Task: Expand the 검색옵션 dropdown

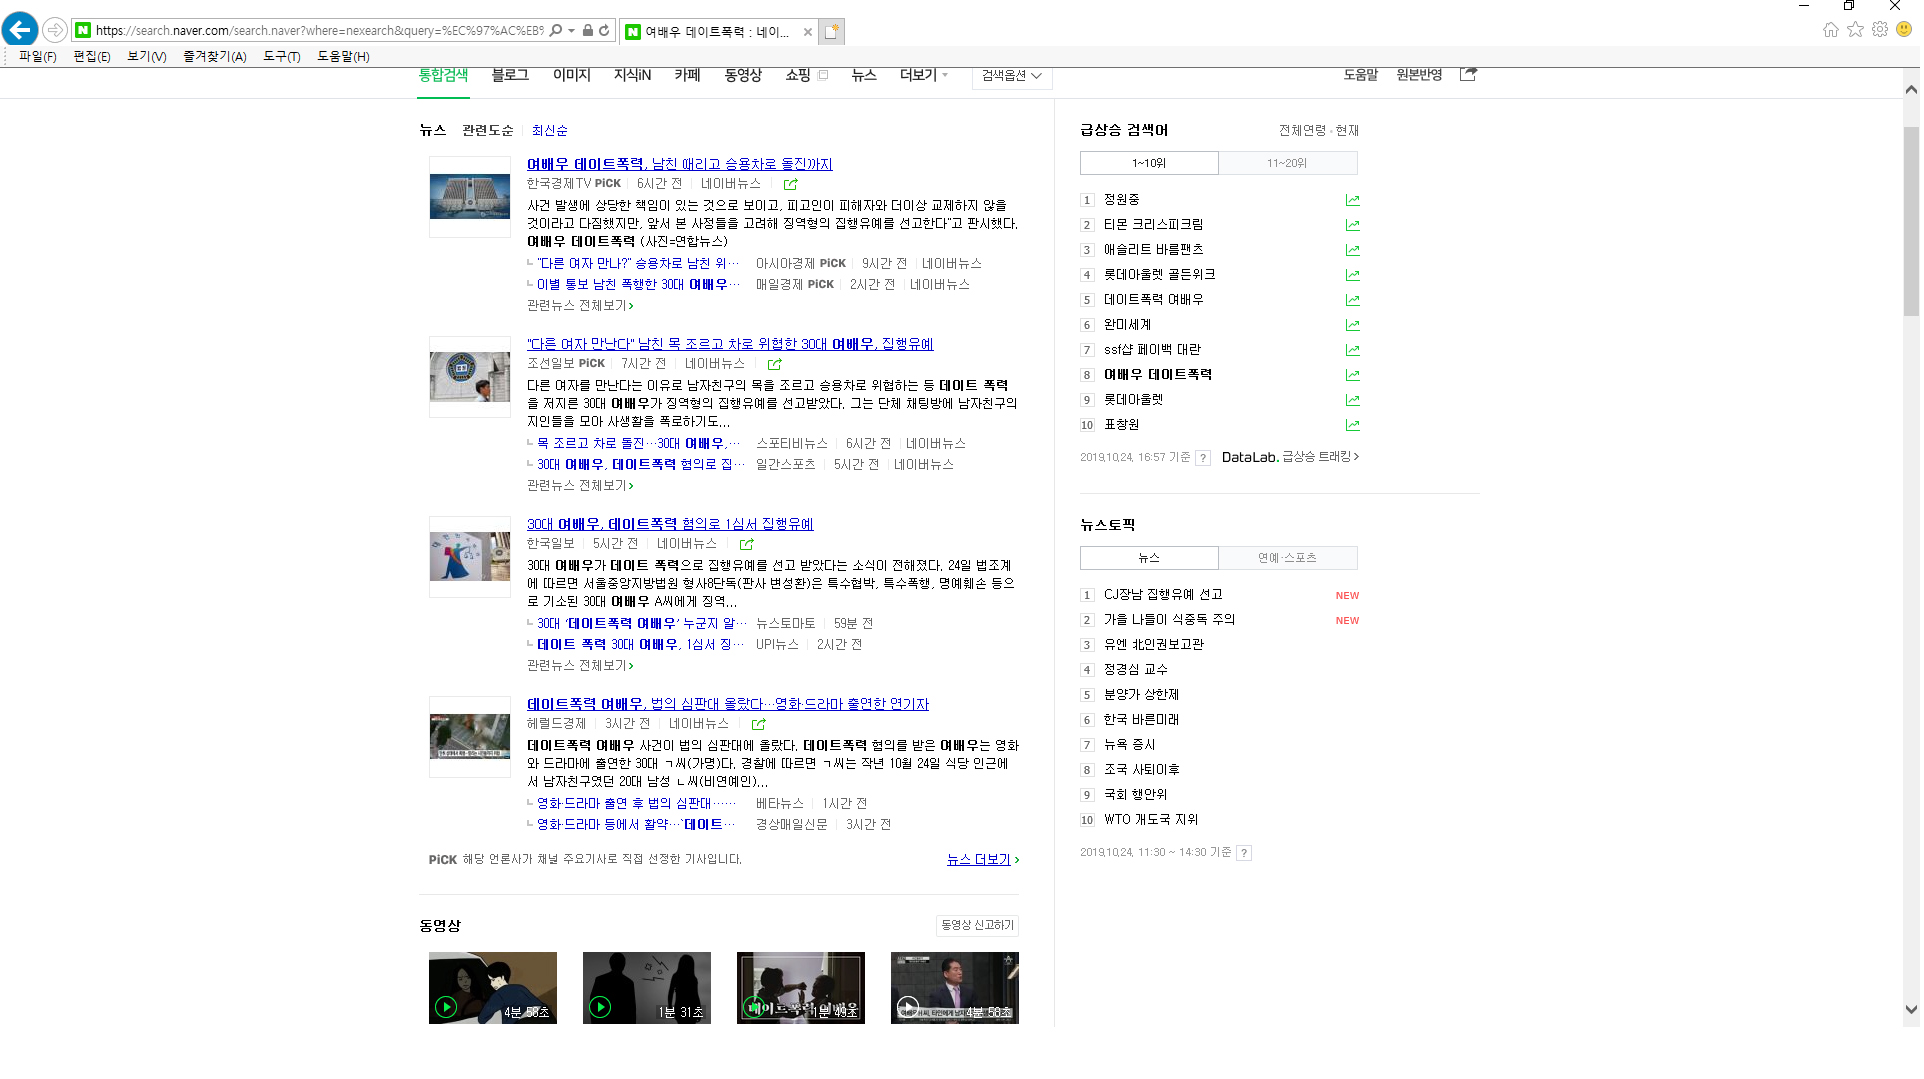Action: (x=1012, y=76)
